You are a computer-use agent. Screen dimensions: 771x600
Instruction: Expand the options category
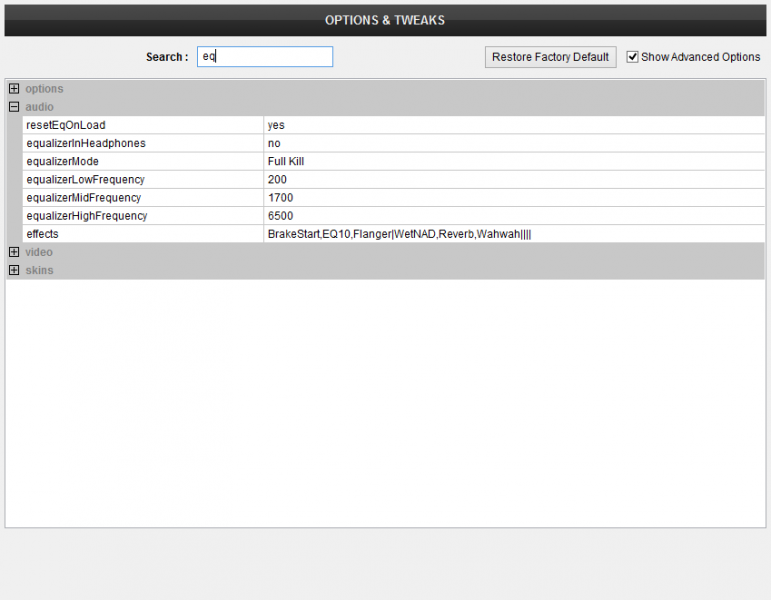14,89
